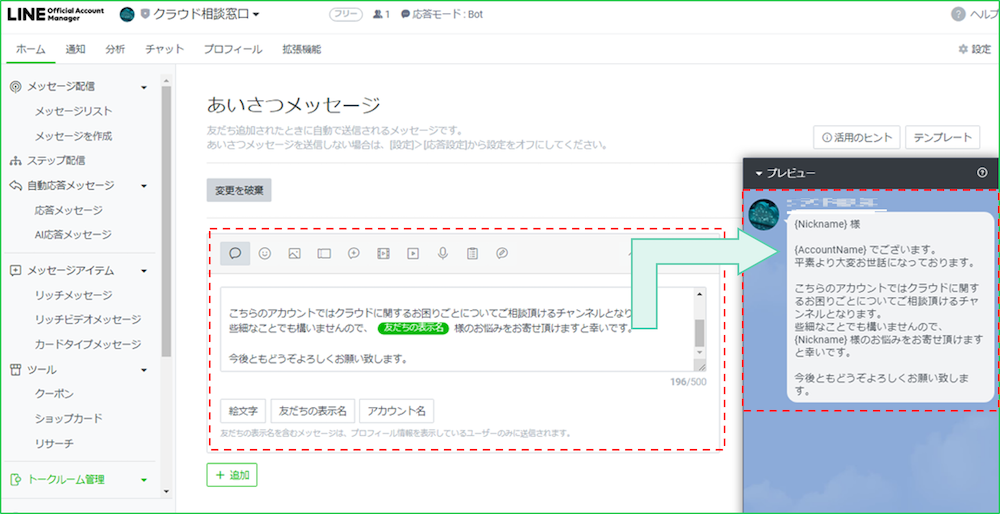Click the preview chat profile avatar
The height and width of the screenshot is (514, 1000).
click(763, 215)
